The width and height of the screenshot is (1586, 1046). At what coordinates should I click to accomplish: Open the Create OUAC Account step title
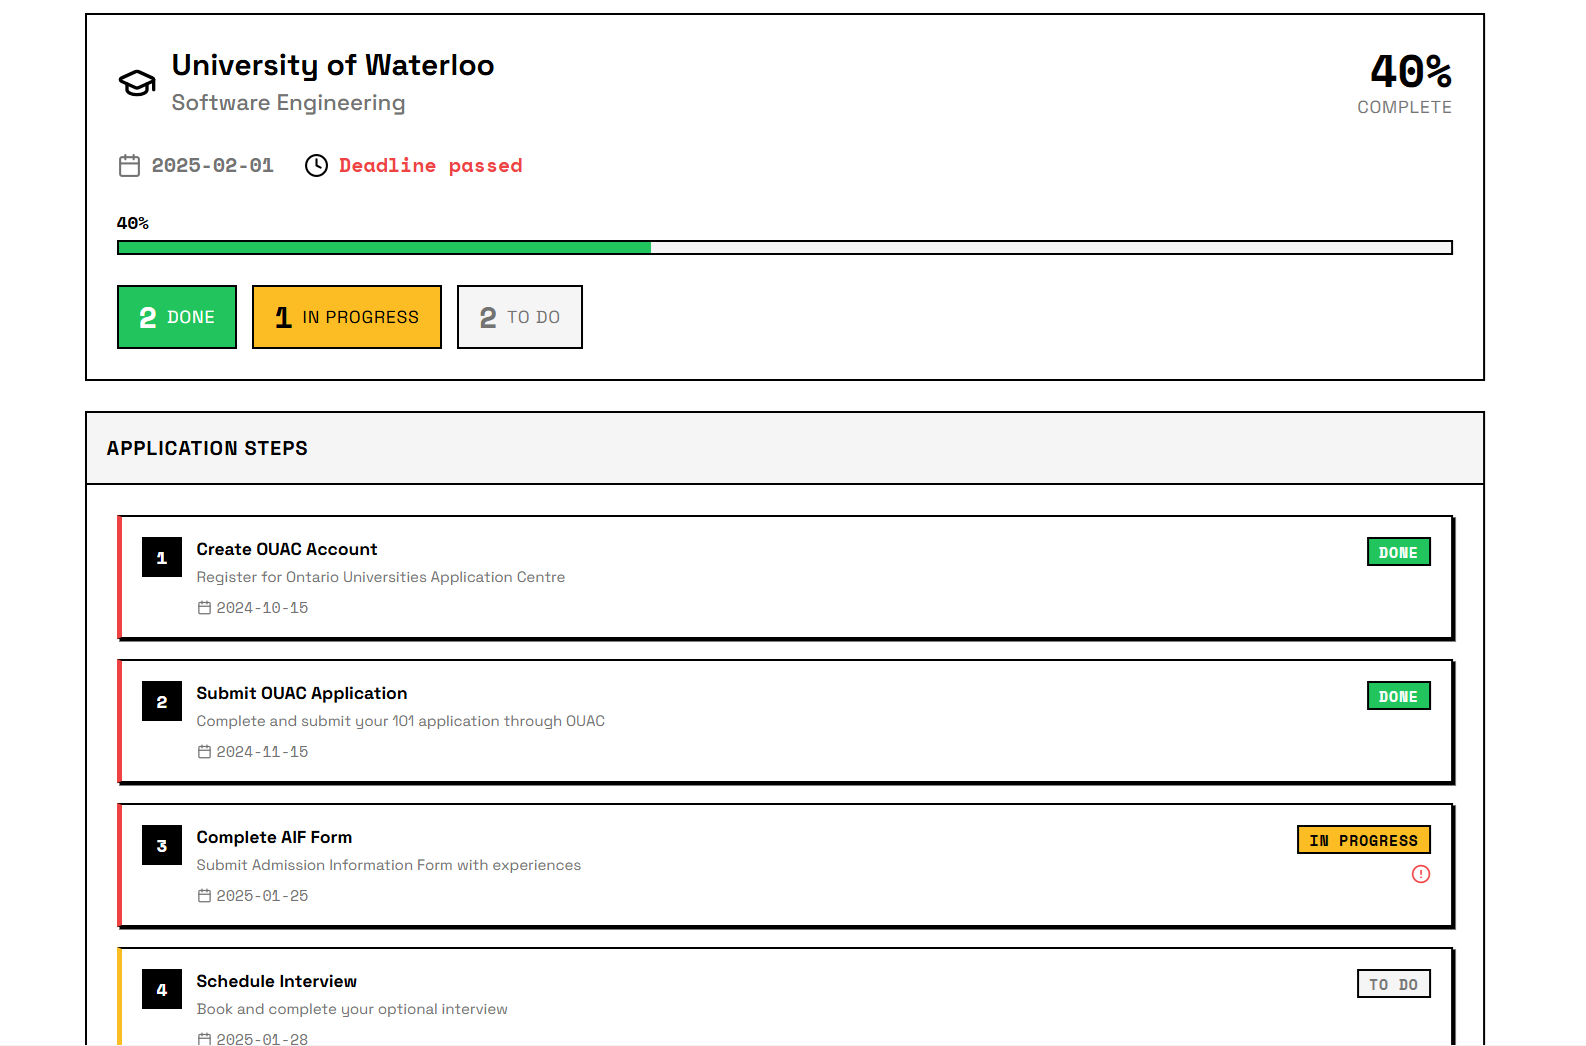coord(287,549)
